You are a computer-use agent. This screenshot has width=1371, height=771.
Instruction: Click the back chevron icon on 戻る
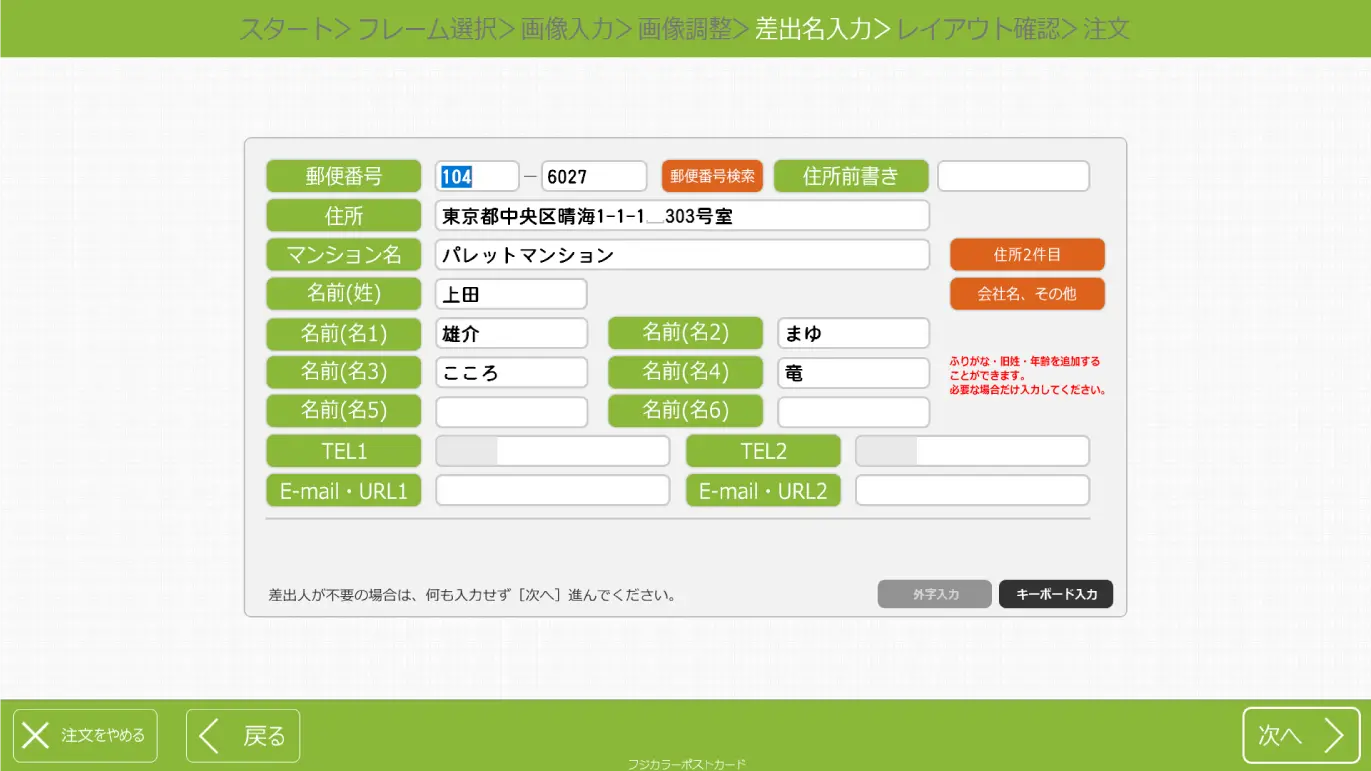209,736
